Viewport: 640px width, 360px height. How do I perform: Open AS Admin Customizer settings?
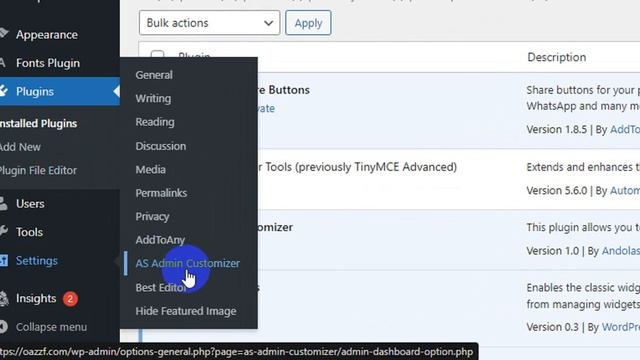187,263
